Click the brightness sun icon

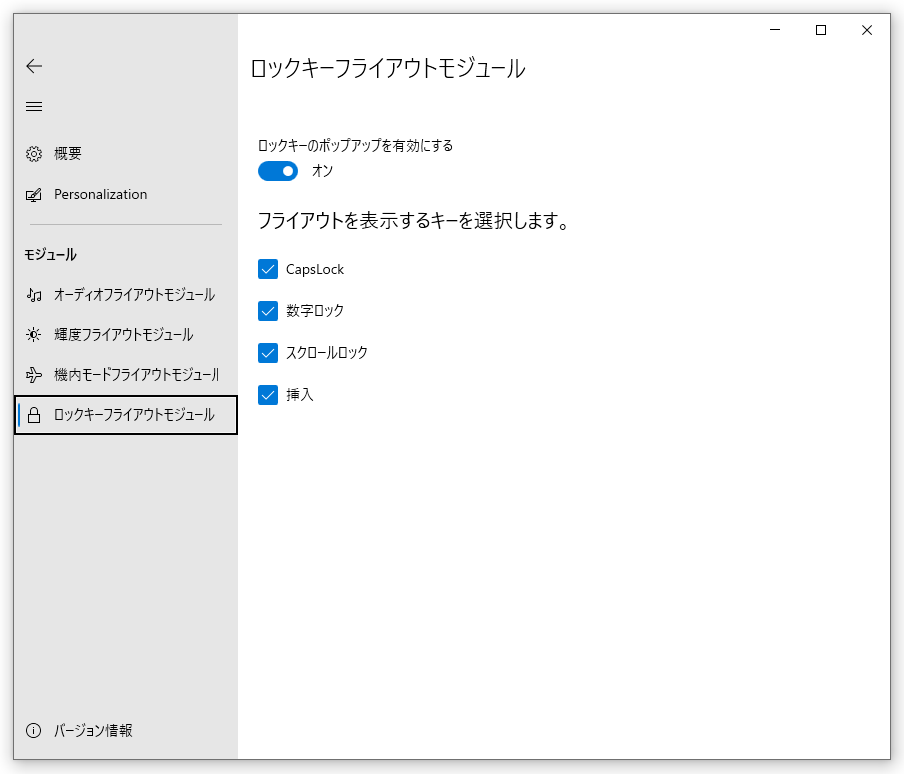34,335
